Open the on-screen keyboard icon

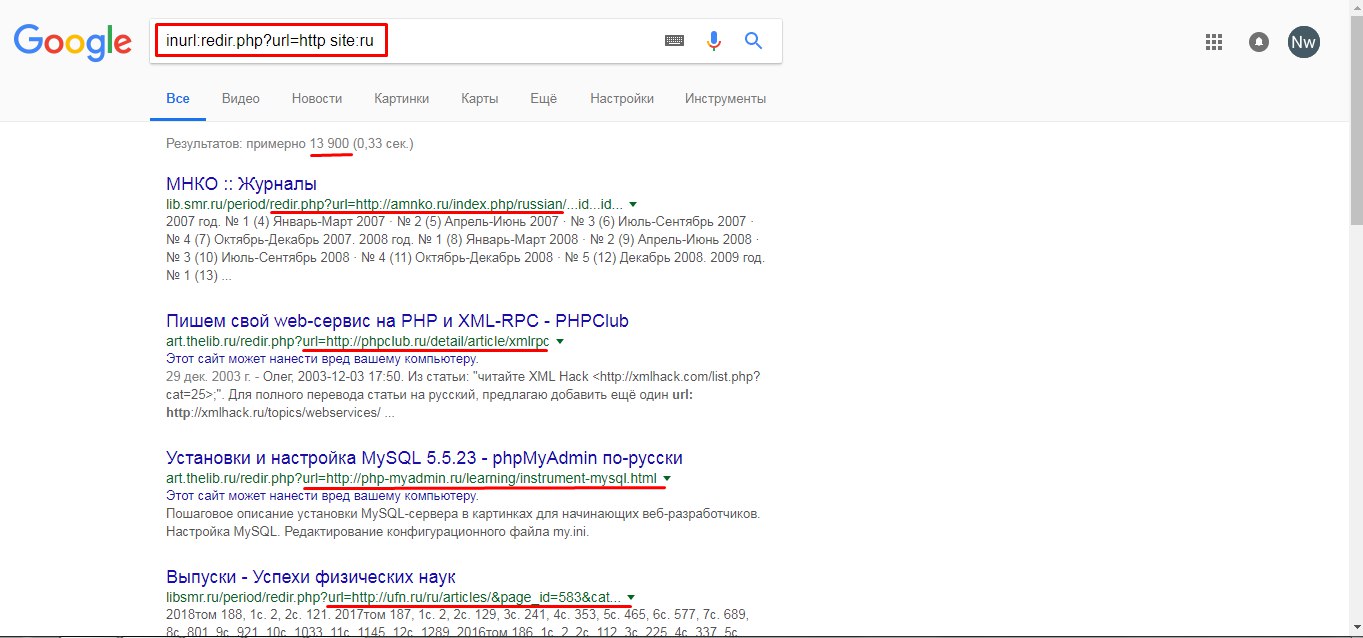point(674,41)
